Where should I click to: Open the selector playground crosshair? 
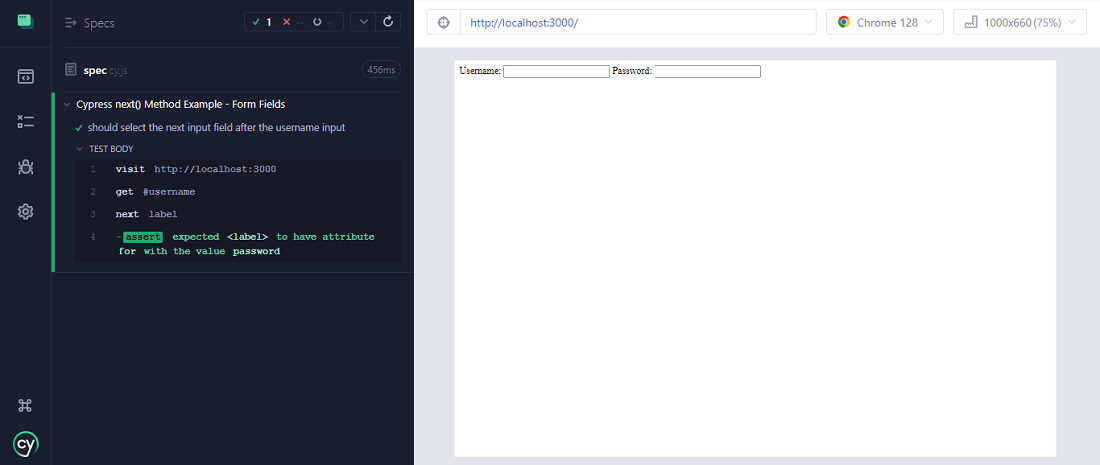tap(443, 22)
